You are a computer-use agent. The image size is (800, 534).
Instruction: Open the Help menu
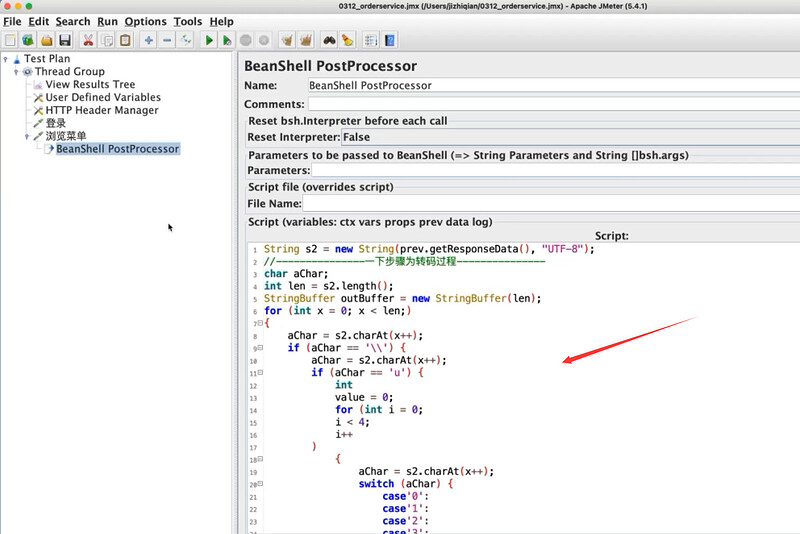[x=221, y=21]
